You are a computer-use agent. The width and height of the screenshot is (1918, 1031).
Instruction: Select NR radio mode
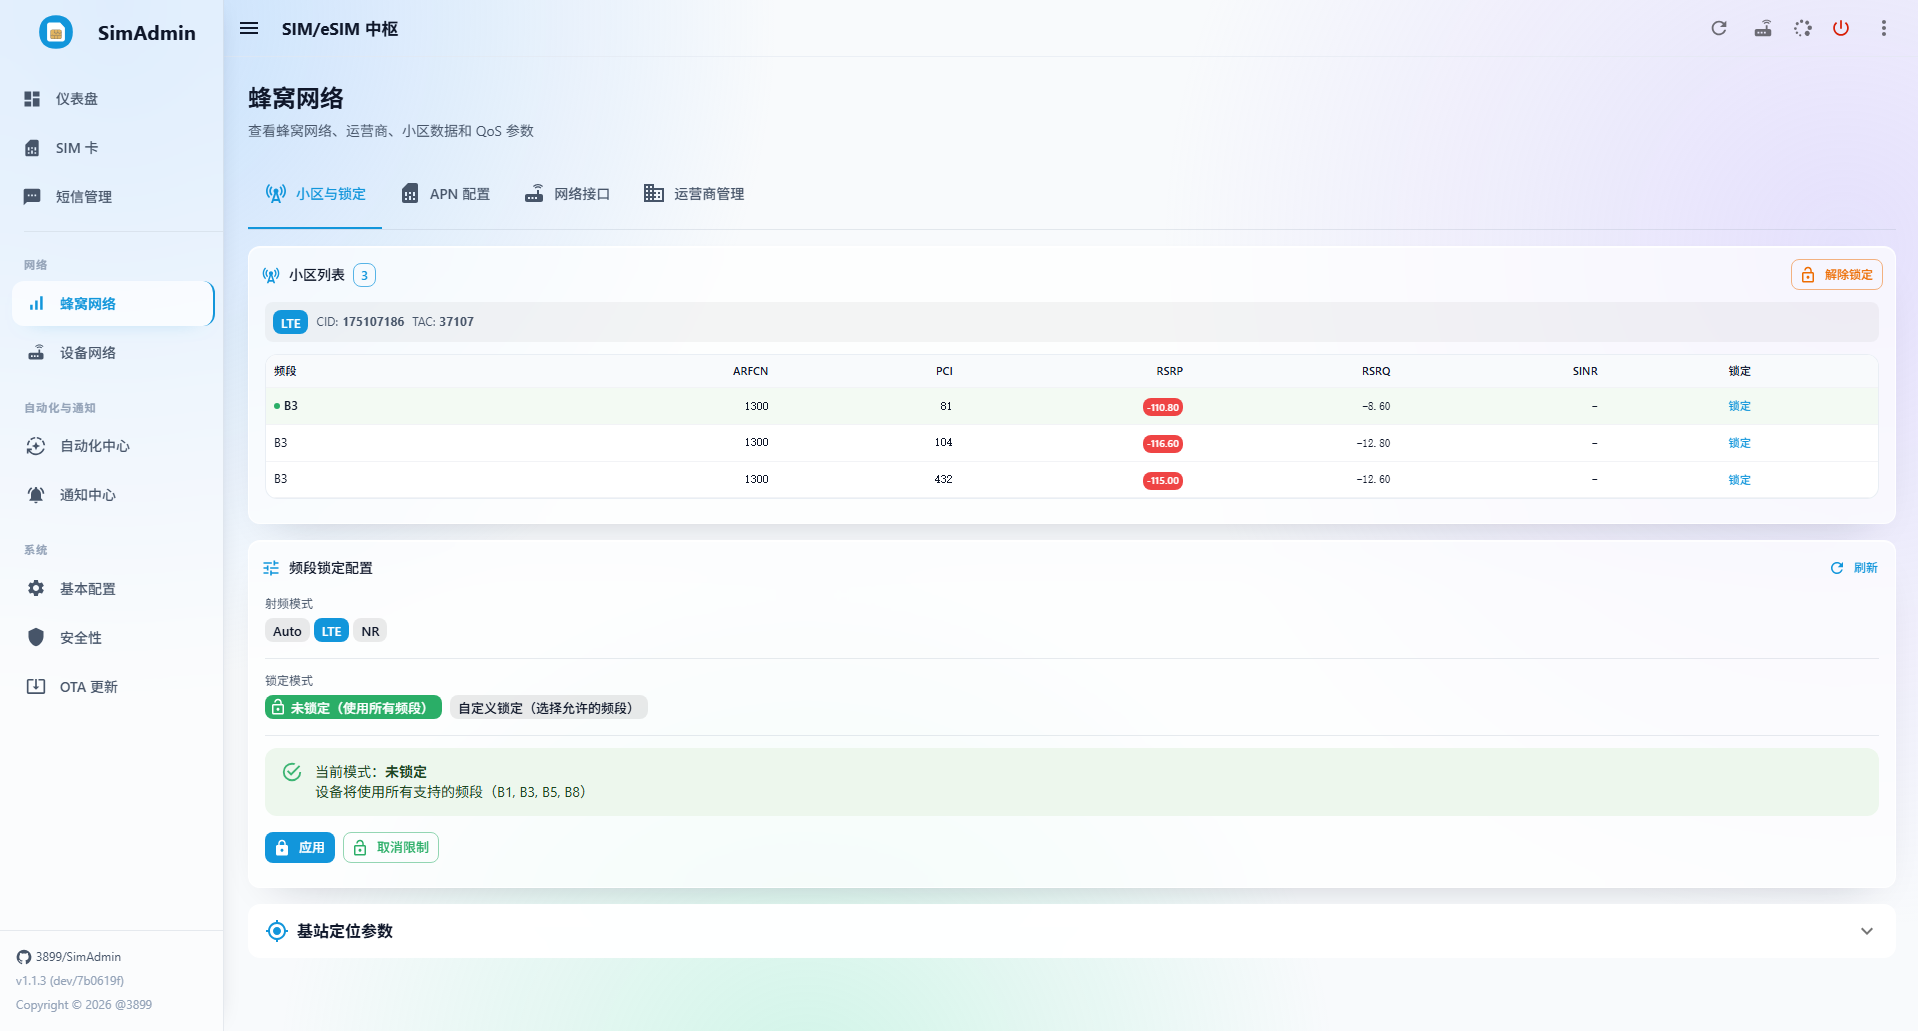[x=370, y=631]
